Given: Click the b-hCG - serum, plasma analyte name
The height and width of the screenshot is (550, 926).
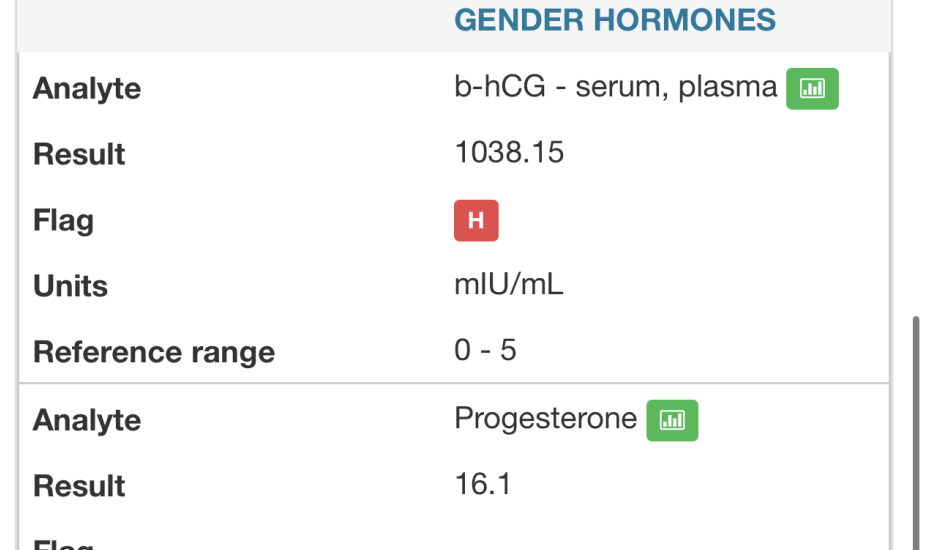Looking at the screenshot, I should click(x=615, y=87).
